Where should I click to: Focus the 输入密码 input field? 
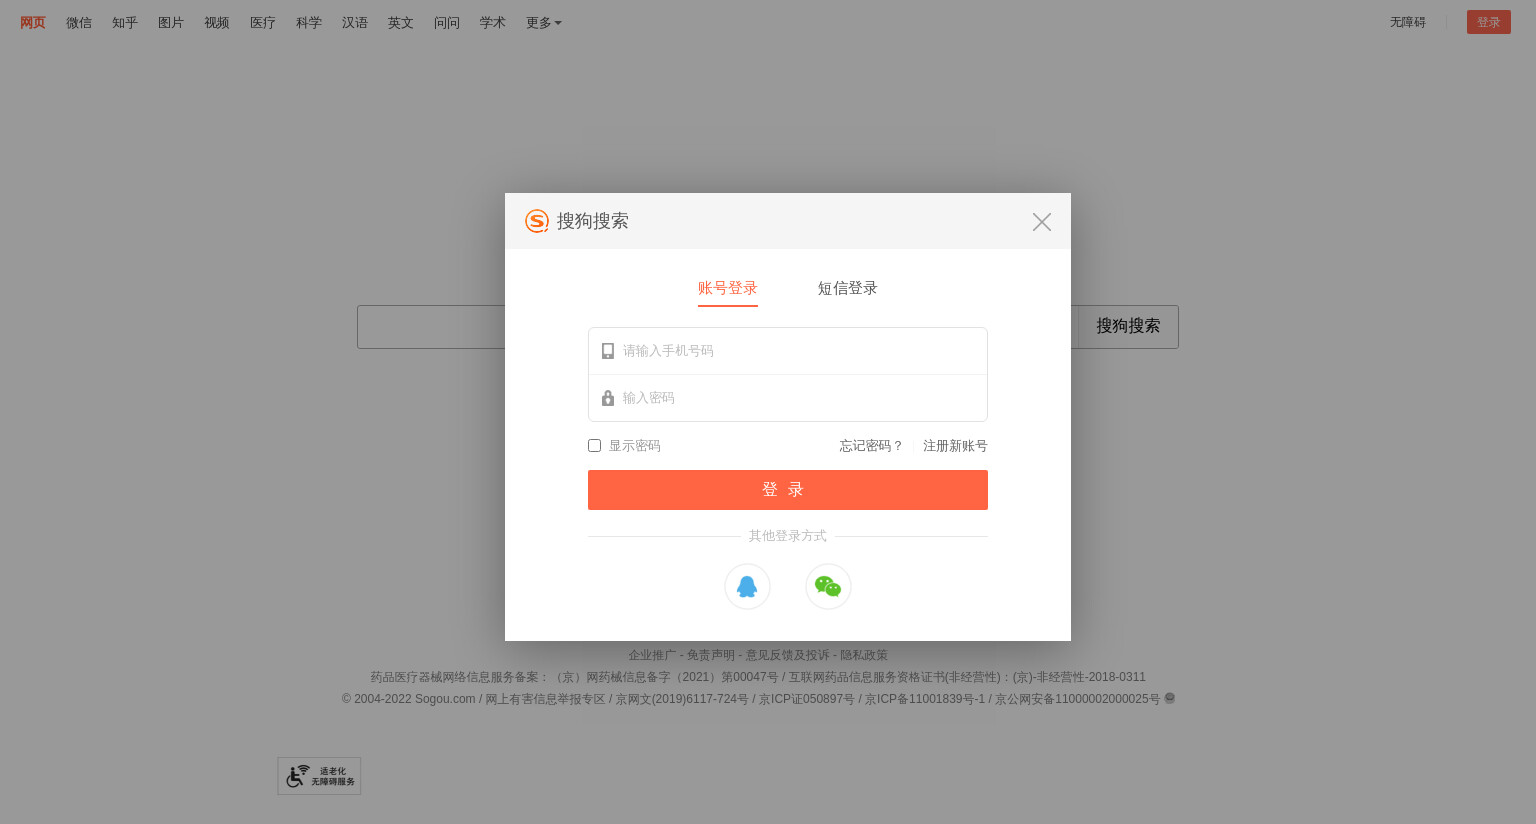tap(788, 398)
